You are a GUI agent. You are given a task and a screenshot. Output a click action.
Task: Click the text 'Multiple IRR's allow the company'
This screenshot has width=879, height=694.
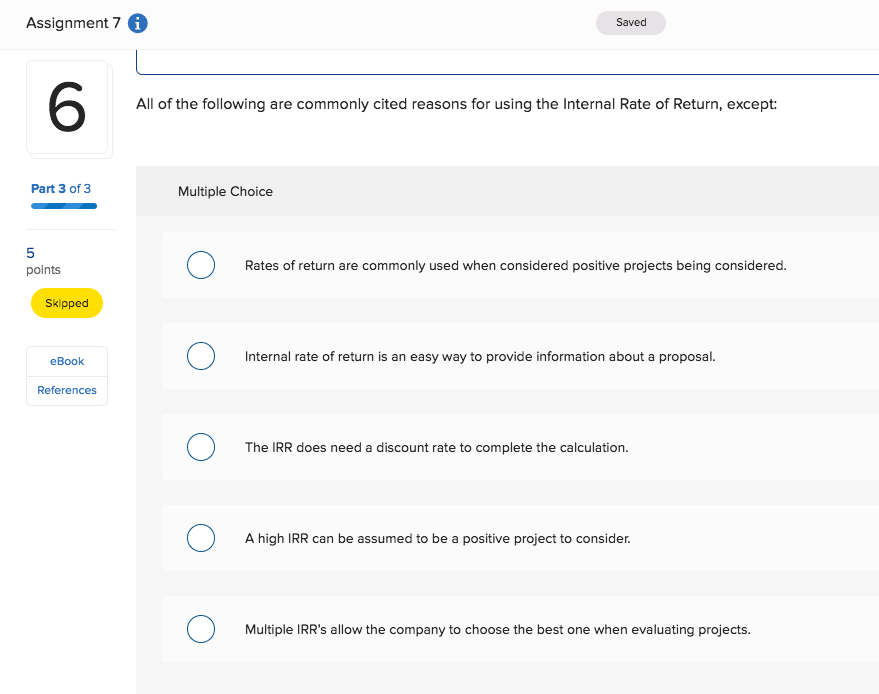tap(497, 629)
